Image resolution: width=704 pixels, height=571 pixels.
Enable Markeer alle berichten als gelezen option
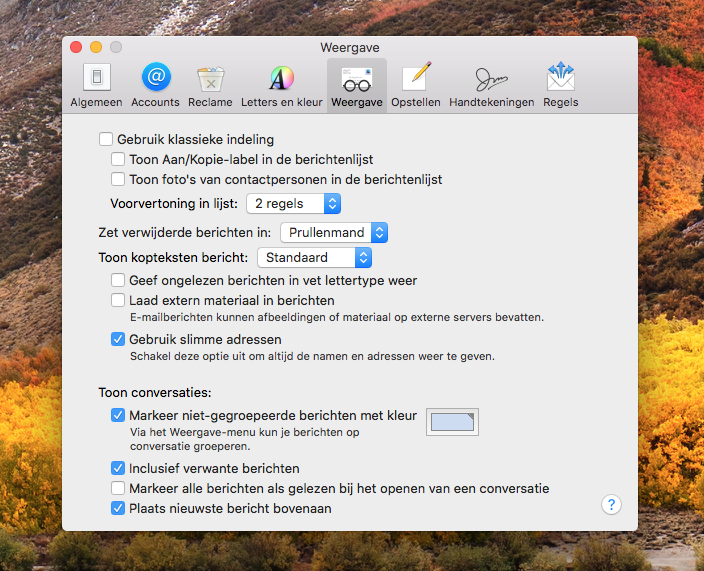point(118,488)
